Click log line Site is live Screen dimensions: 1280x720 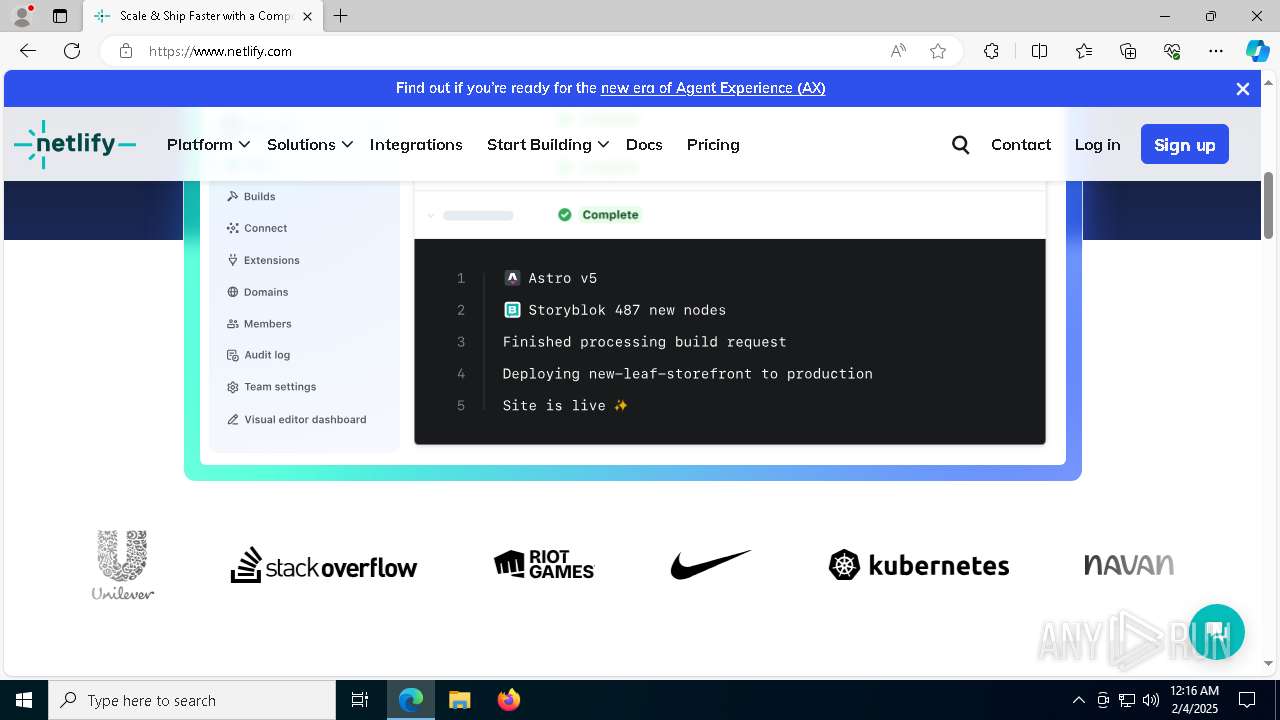point(565,405)
